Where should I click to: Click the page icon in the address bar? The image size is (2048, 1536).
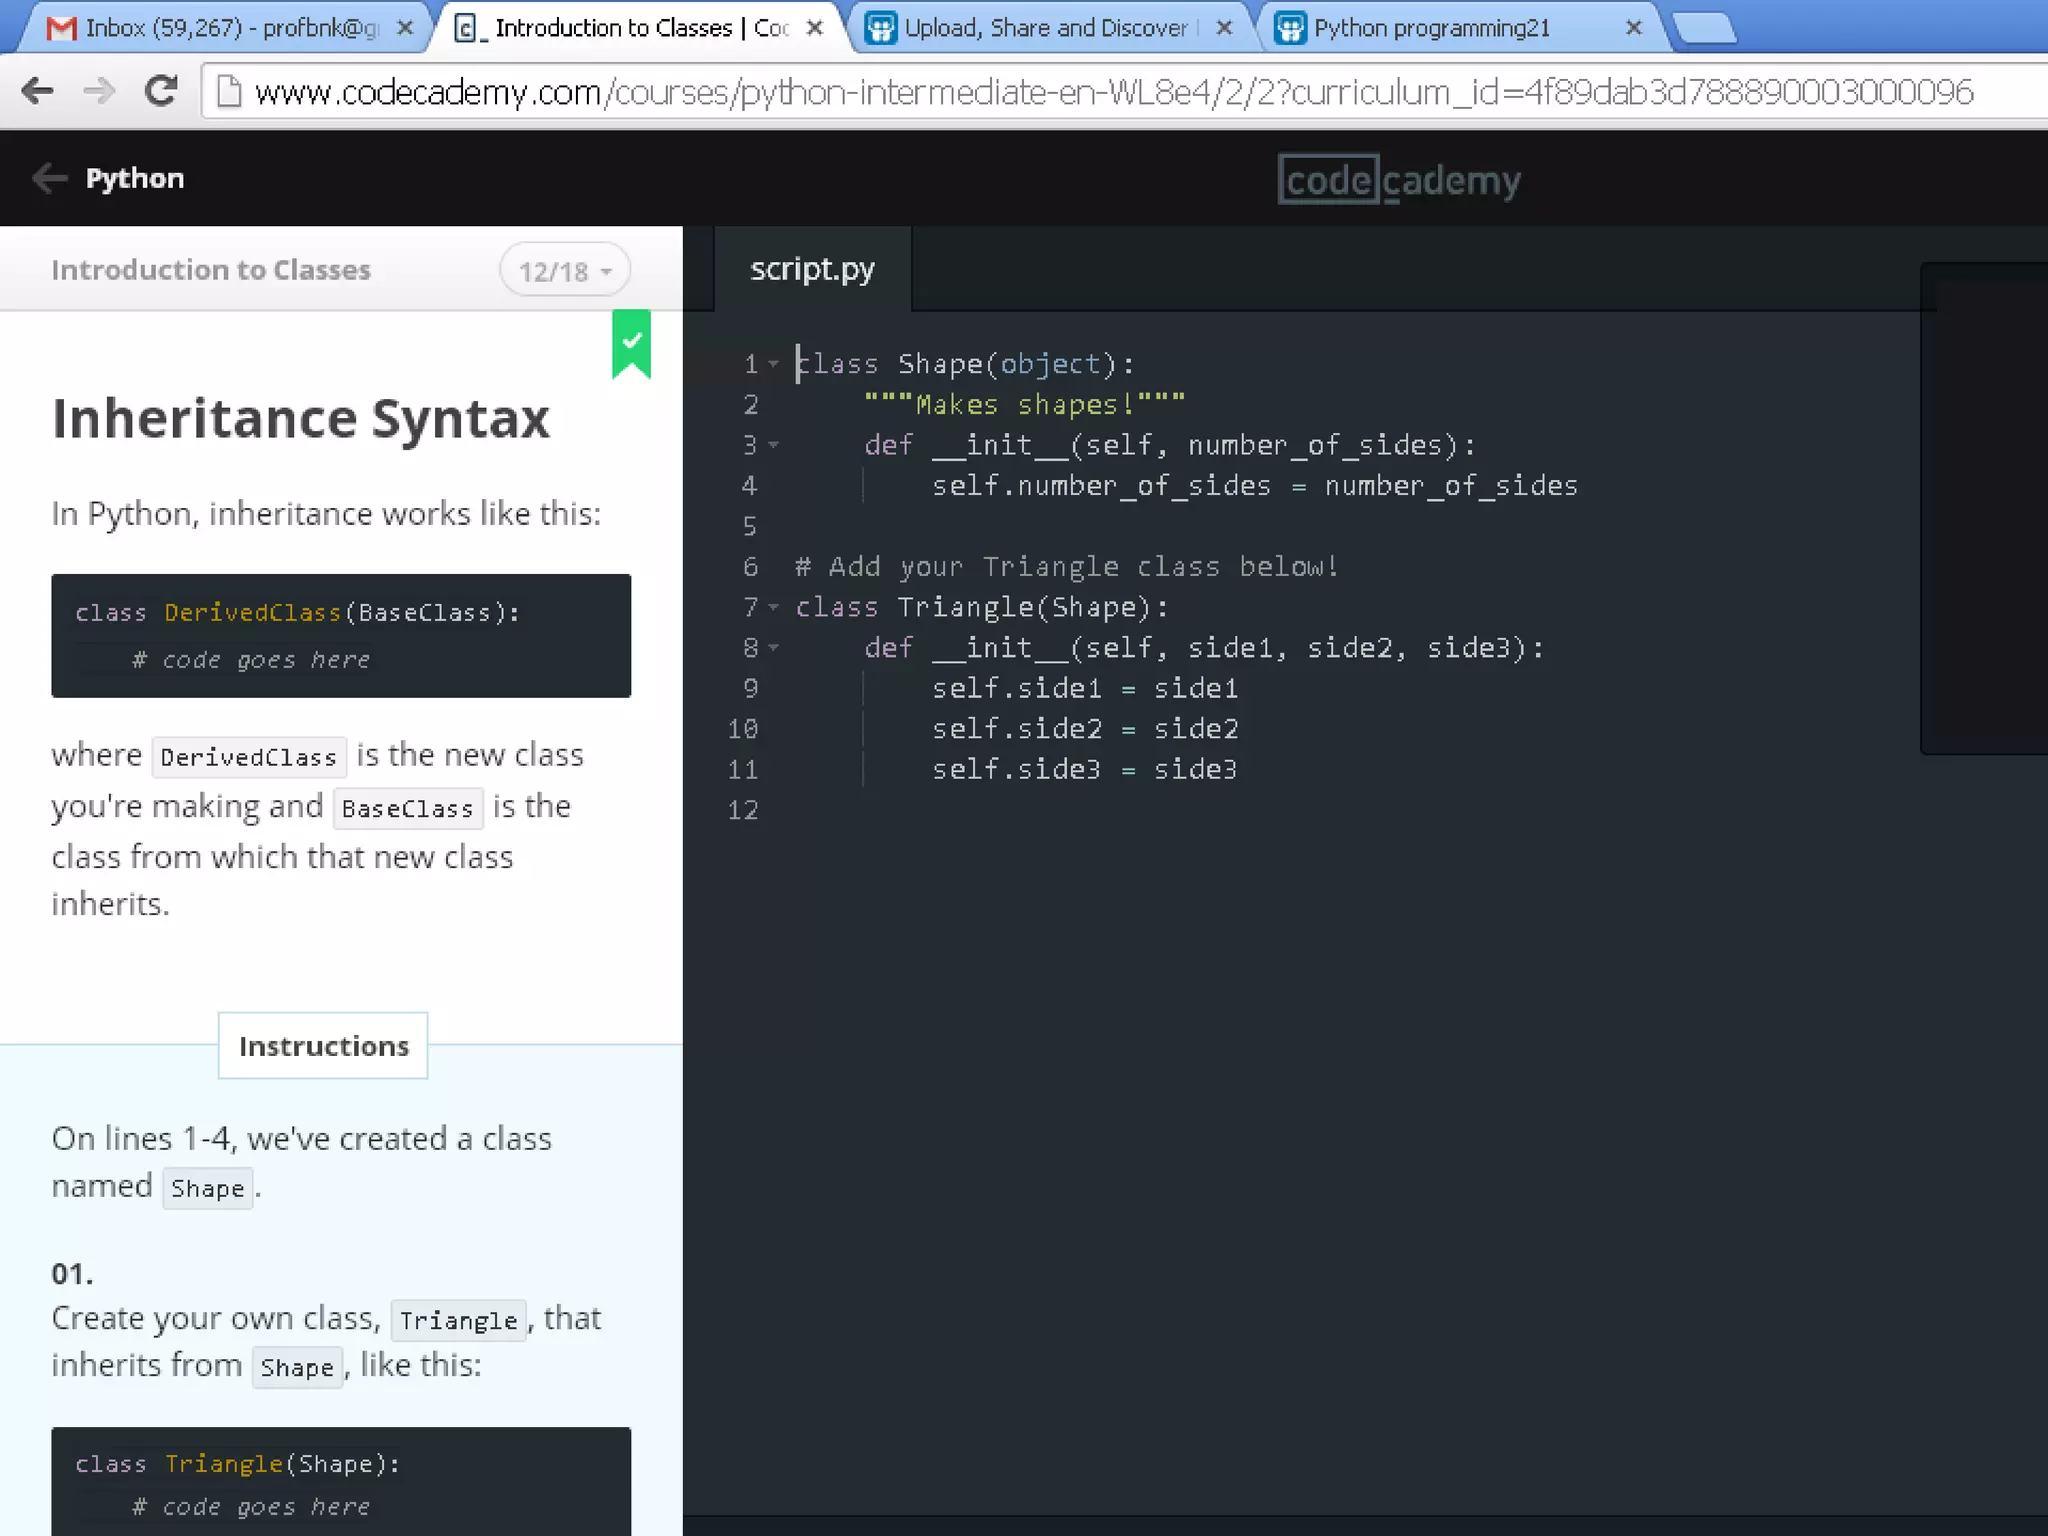(x=229, y=91)
